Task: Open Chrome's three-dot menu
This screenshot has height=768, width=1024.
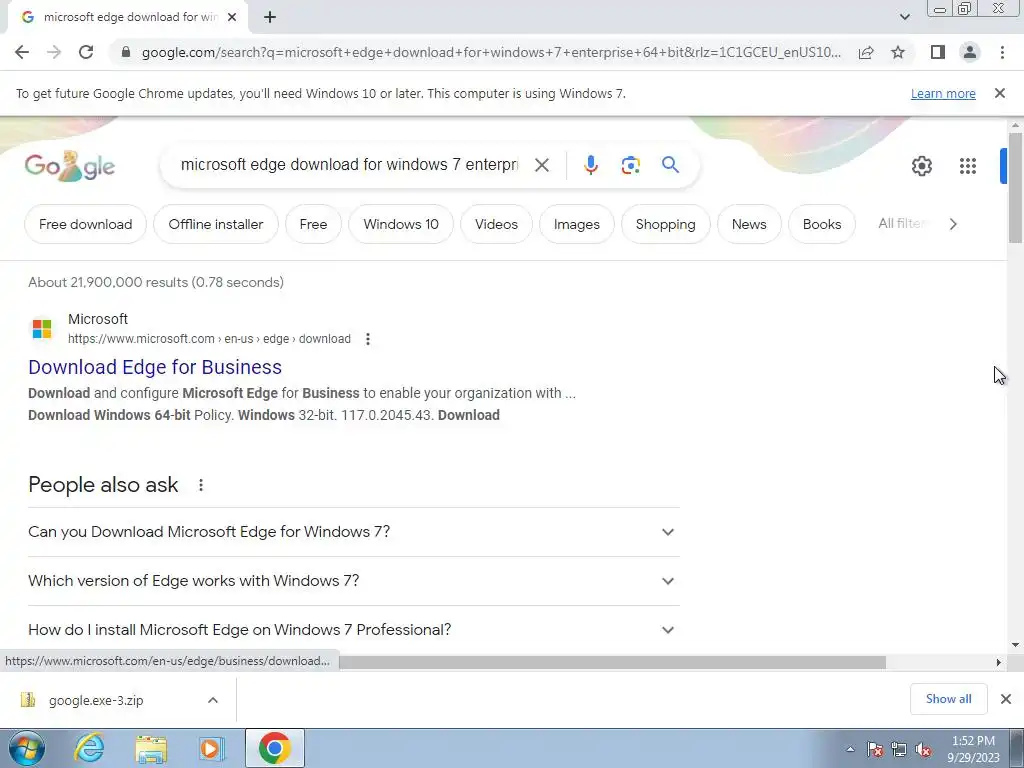Action: pyautogui.click(x=1002, y=52)
